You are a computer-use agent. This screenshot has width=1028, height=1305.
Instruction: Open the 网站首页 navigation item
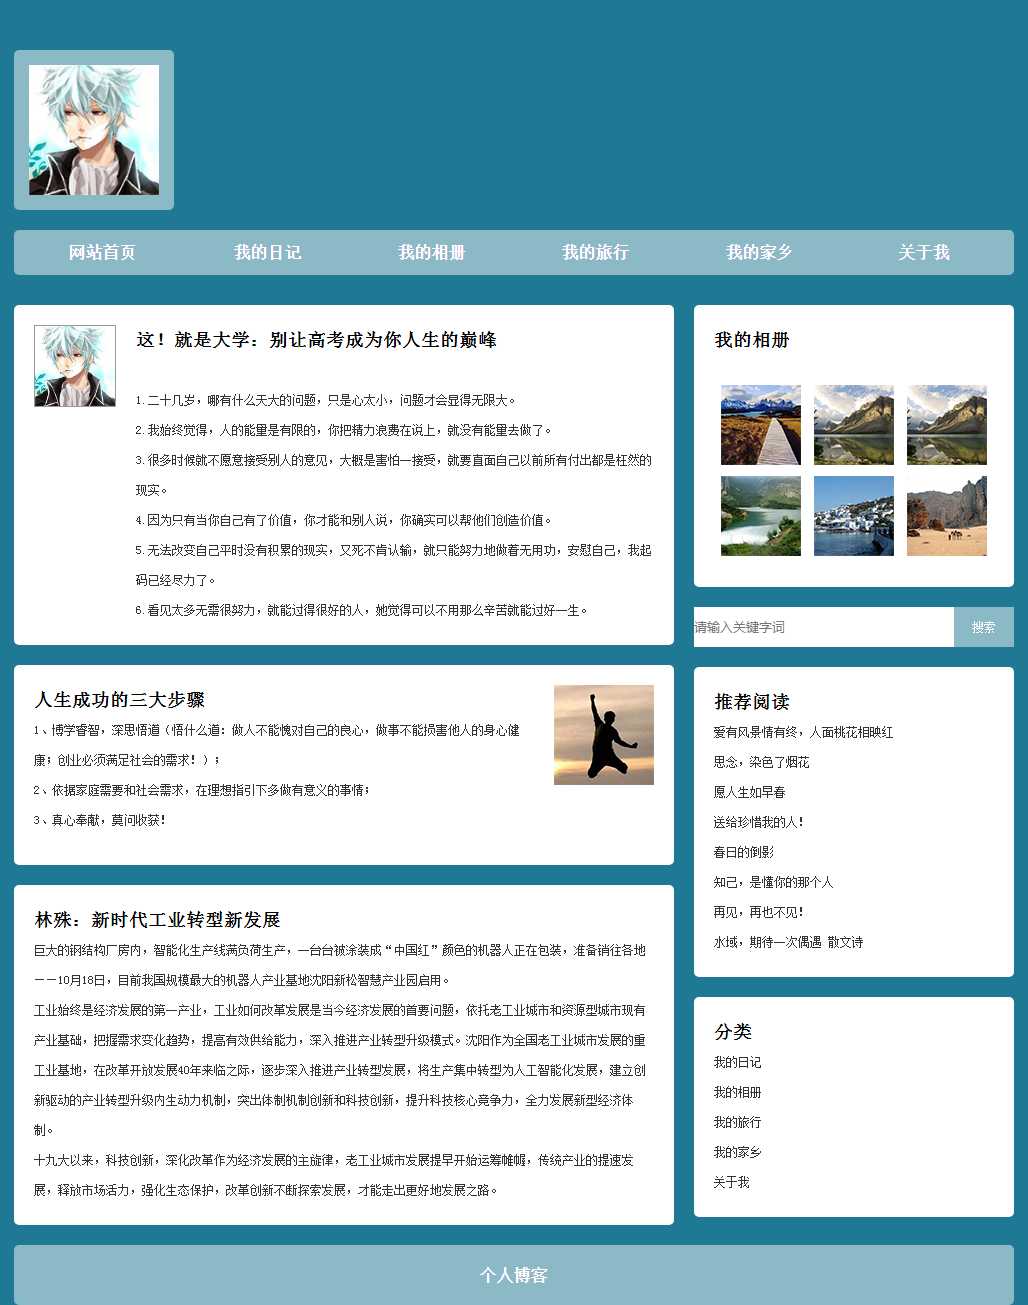tap(102, 252)
